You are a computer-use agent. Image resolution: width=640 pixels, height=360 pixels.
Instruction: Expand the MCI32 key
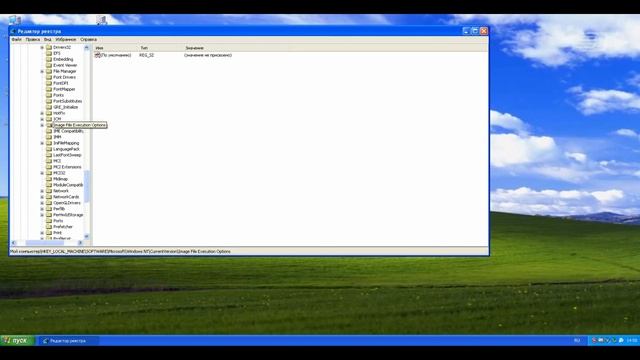point(42,173)
